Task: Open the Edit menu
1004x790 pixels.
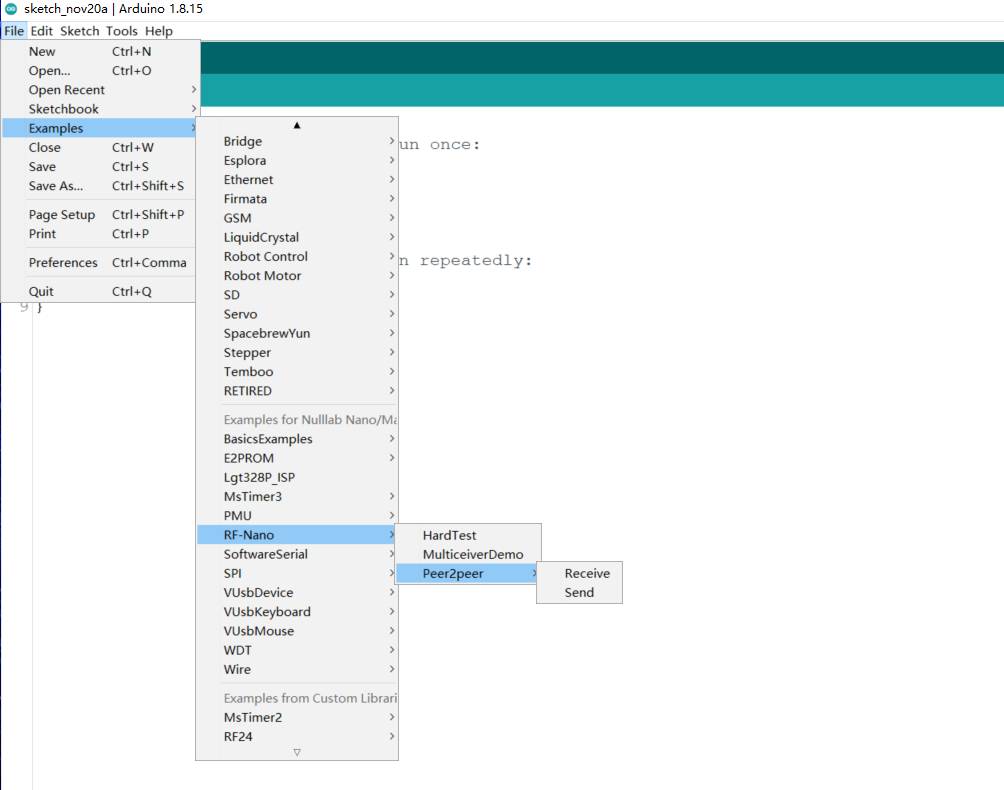Action: [x=41, y=31]
